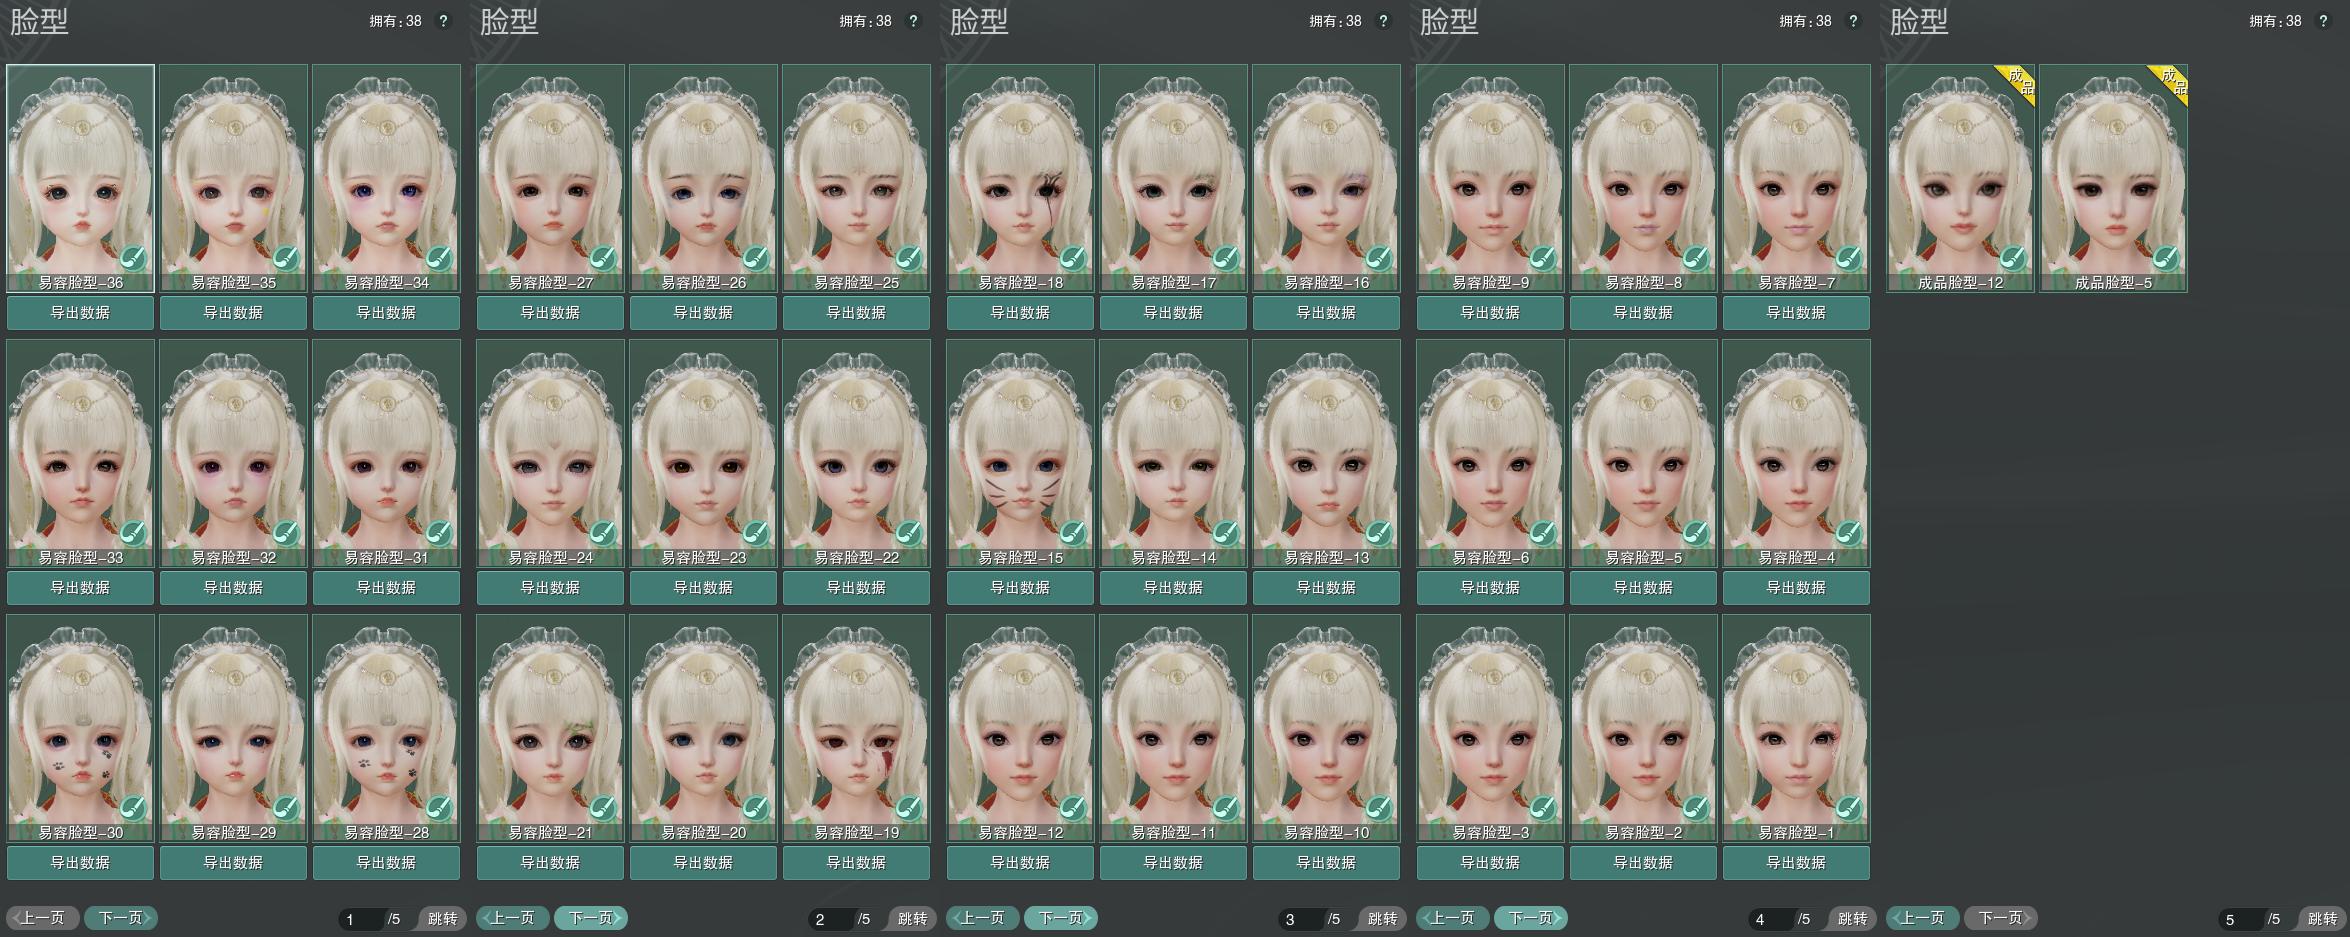Click brush icon on 易容脸型-30 card

pyautogui.click(x=133, y=809)
